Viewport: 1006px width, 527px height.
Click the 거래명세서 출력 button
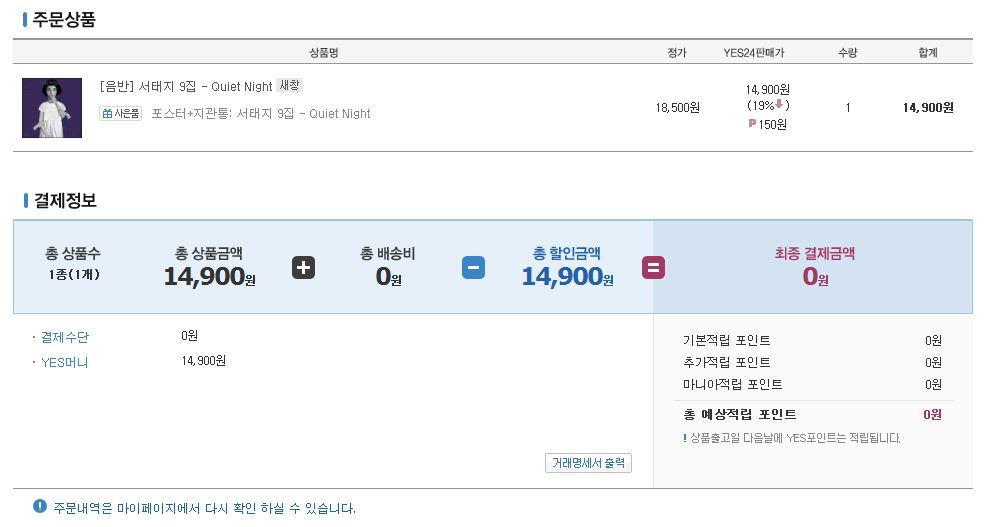pyautogui.click(x=588, y=463)
